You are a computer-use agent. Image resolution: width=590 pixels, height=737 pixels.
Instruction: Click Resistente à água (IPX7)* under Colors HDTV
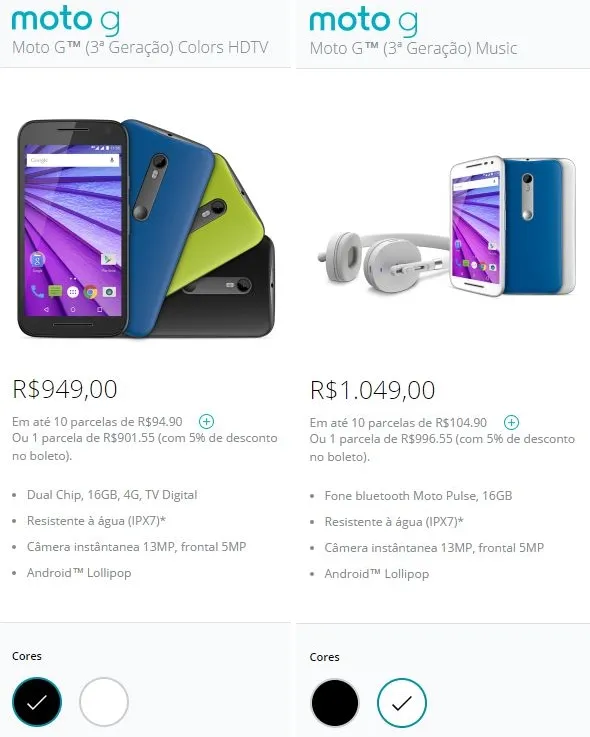pos(96,521)
